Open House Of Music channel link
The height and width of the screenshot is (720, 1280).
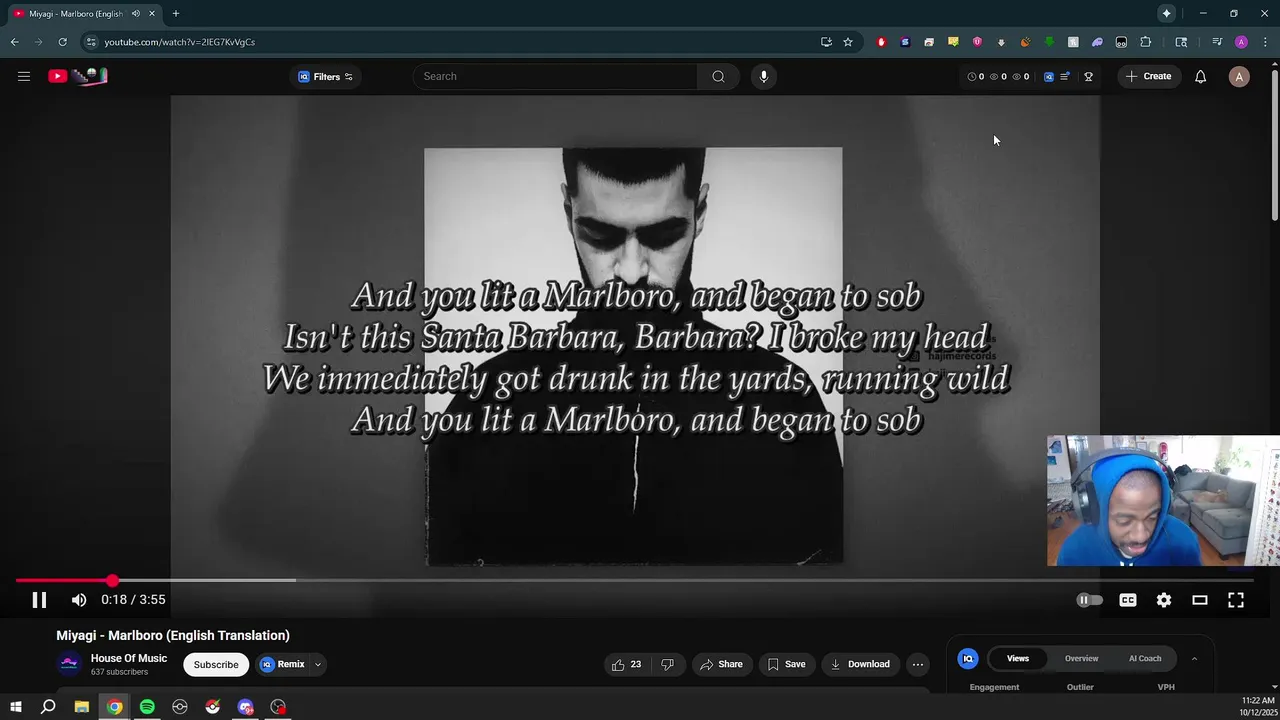click(129, 658)
